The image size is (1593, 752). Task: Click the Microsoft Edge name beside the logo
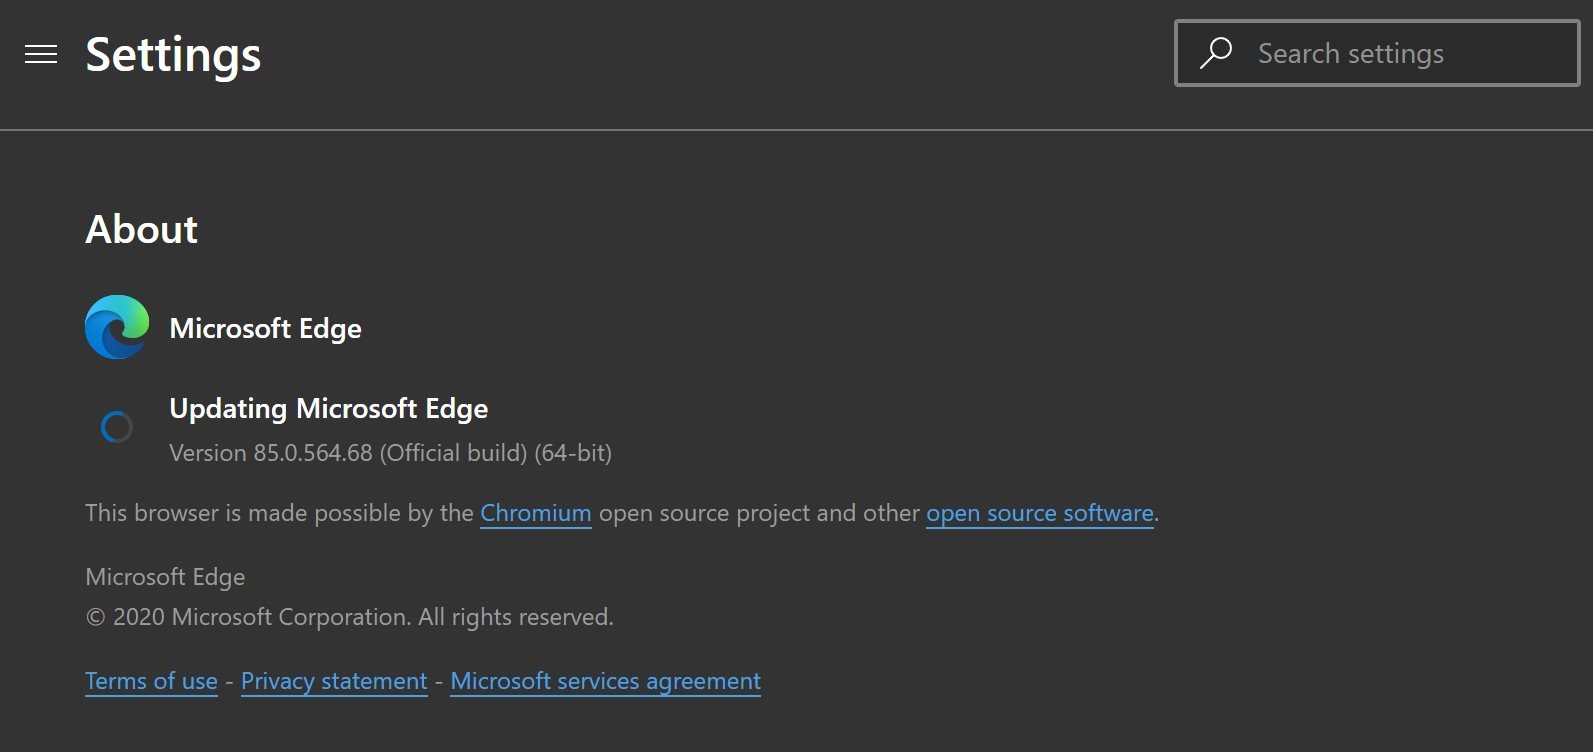click(265, 328)
